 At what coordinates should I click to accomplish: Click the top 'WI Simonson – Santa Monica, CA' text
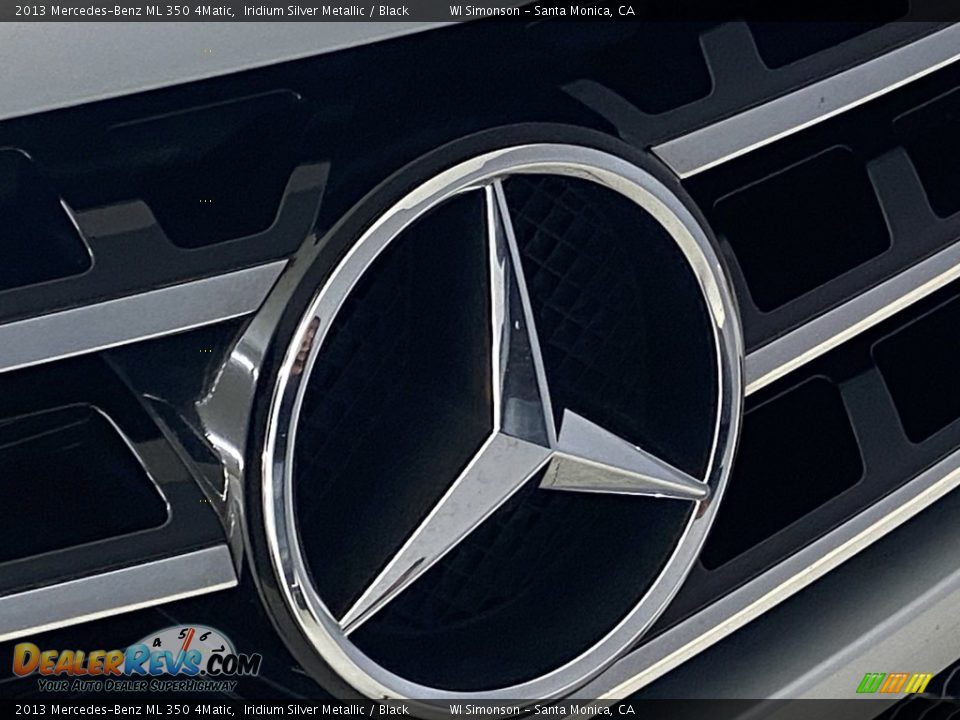coord(542,10)
